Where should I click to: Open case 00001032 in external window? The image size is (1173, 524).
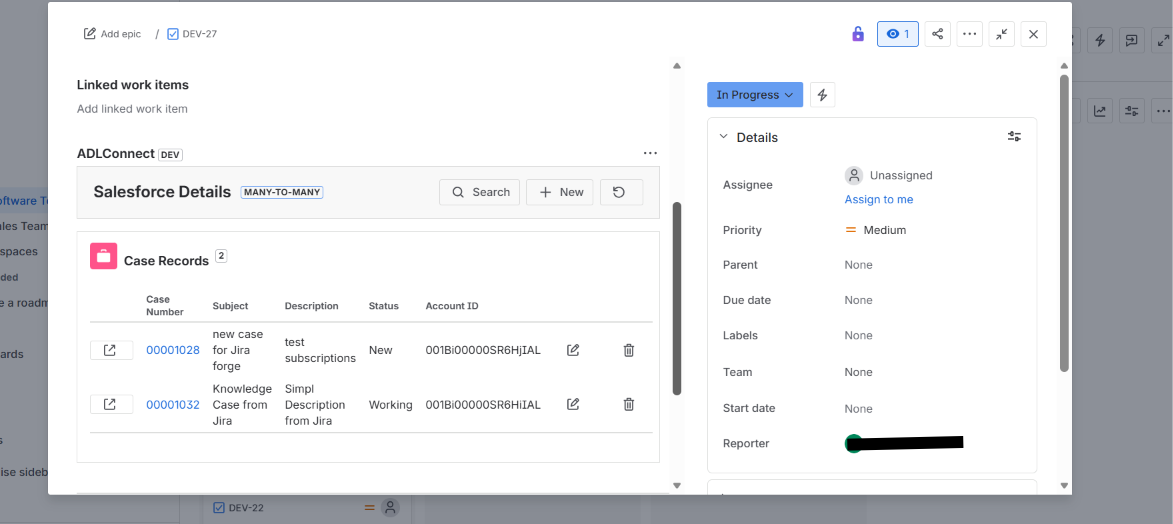click(x=111, y=405)
